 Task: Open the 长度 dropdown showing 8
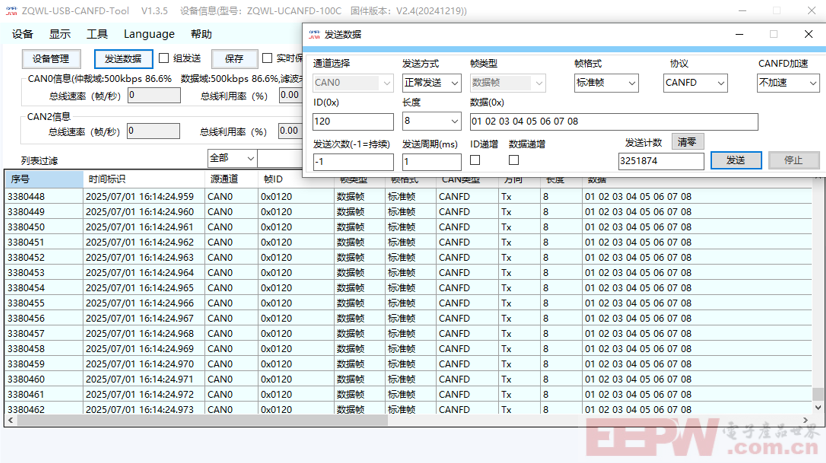pyautogui.click(x=431, y=121)
